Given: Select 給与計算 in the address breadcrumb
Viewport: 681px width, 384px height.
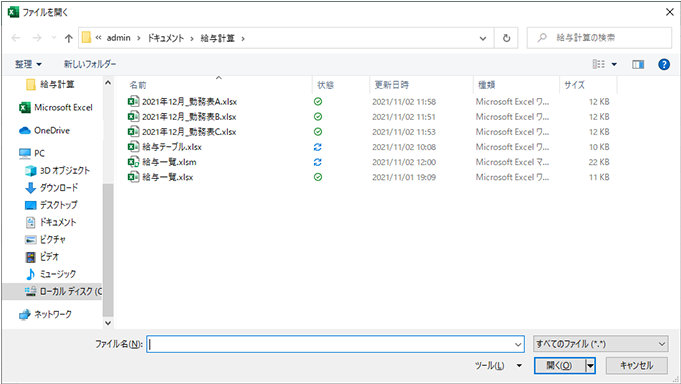Looking at the screenshot, I should click(217, 38).
